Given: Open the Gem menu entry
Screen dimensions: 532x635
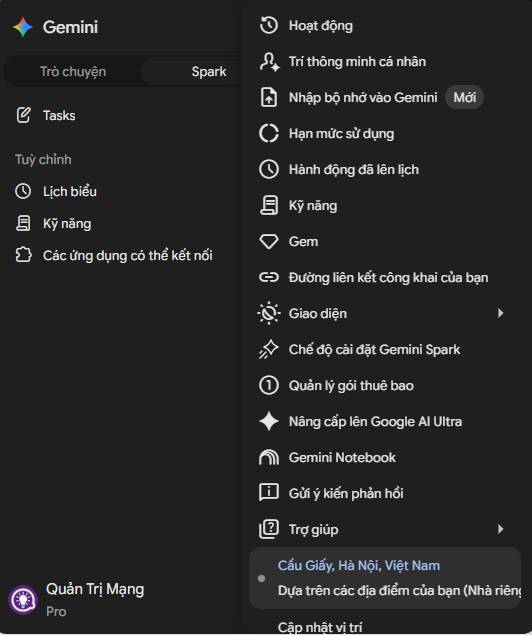Looking at the screenshot, I should [303, 242].
